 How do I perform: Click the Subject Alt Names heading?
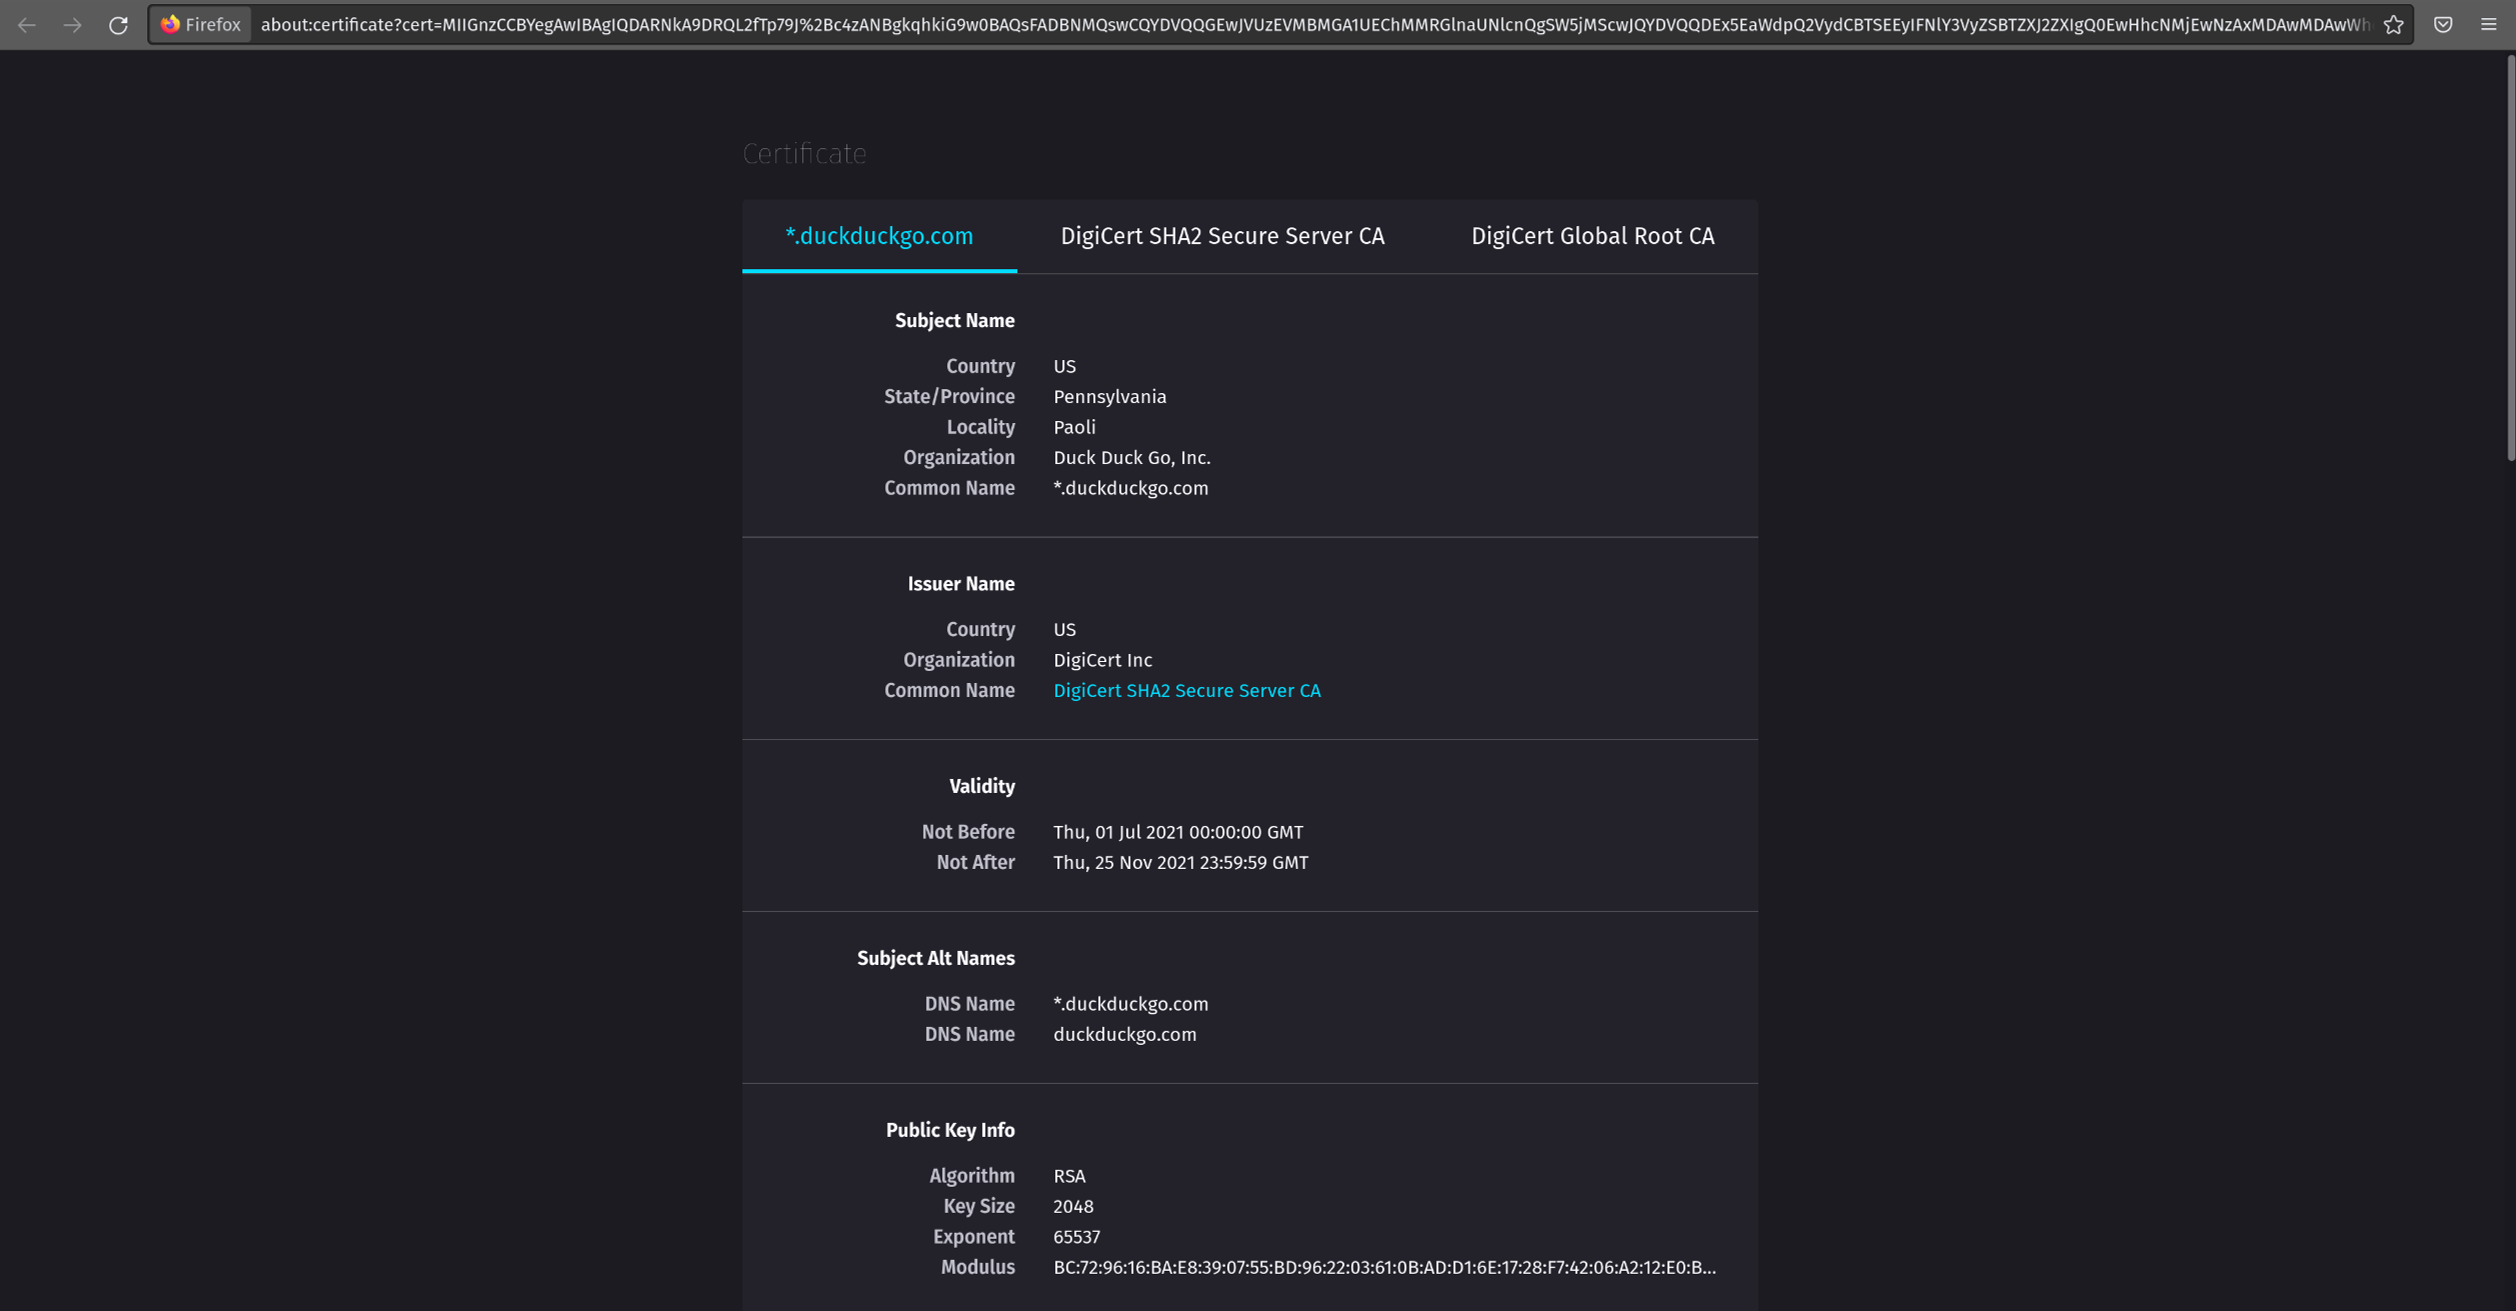click(935, 959)
